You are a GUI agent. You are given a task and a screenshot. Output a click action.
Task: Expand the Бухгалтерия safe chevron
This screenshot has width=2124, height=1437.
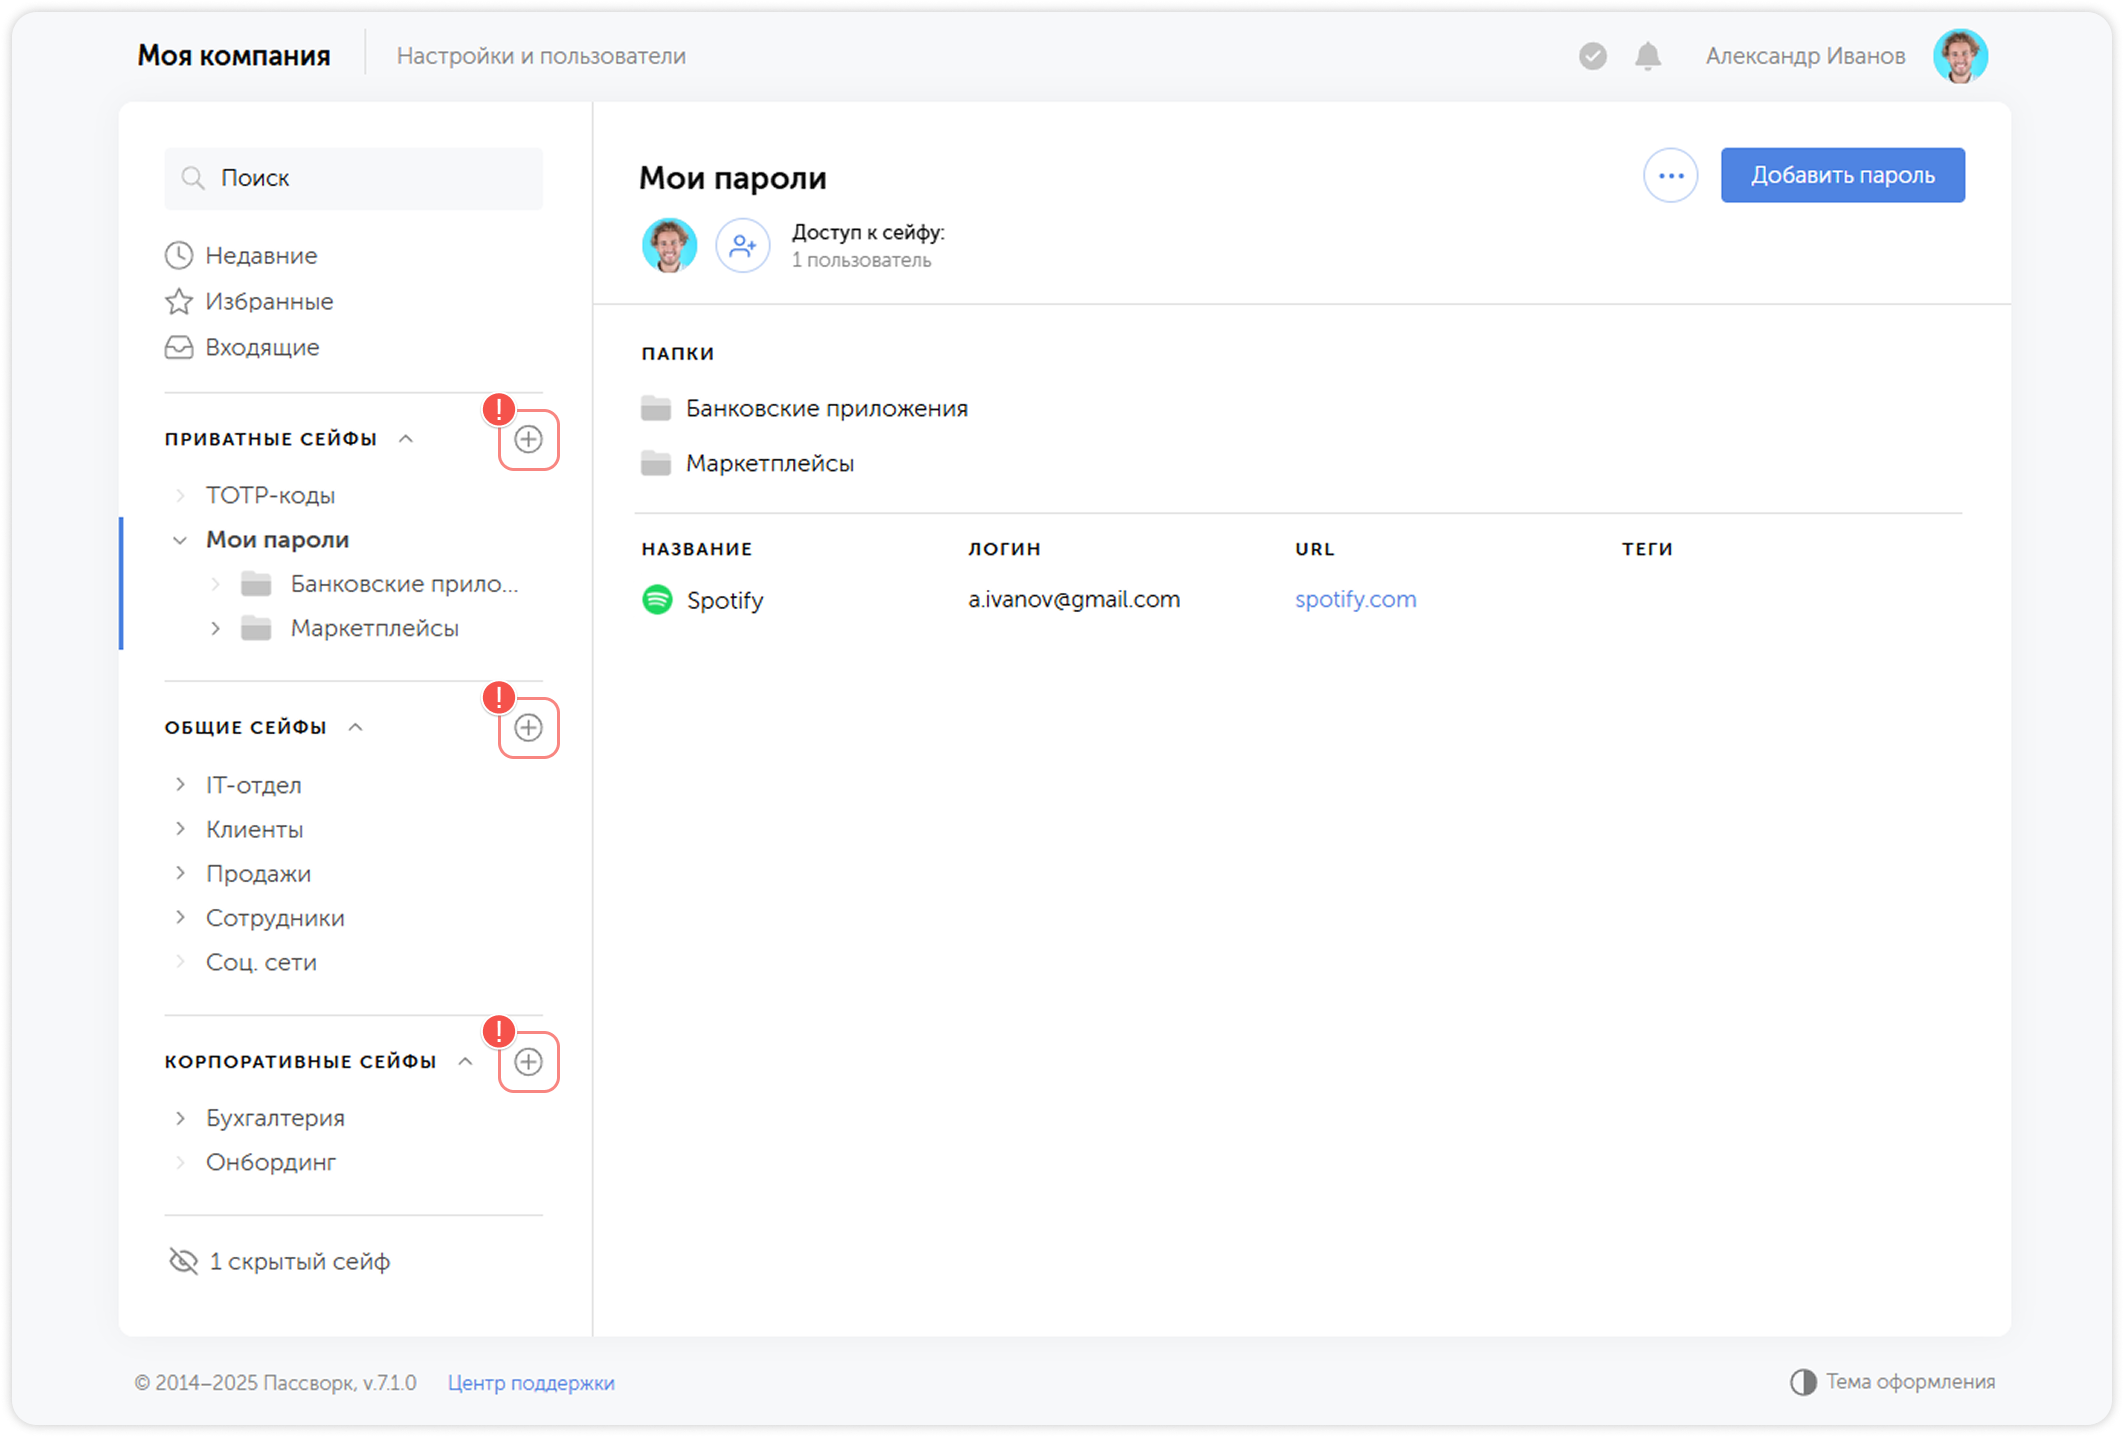point(180,1118)
